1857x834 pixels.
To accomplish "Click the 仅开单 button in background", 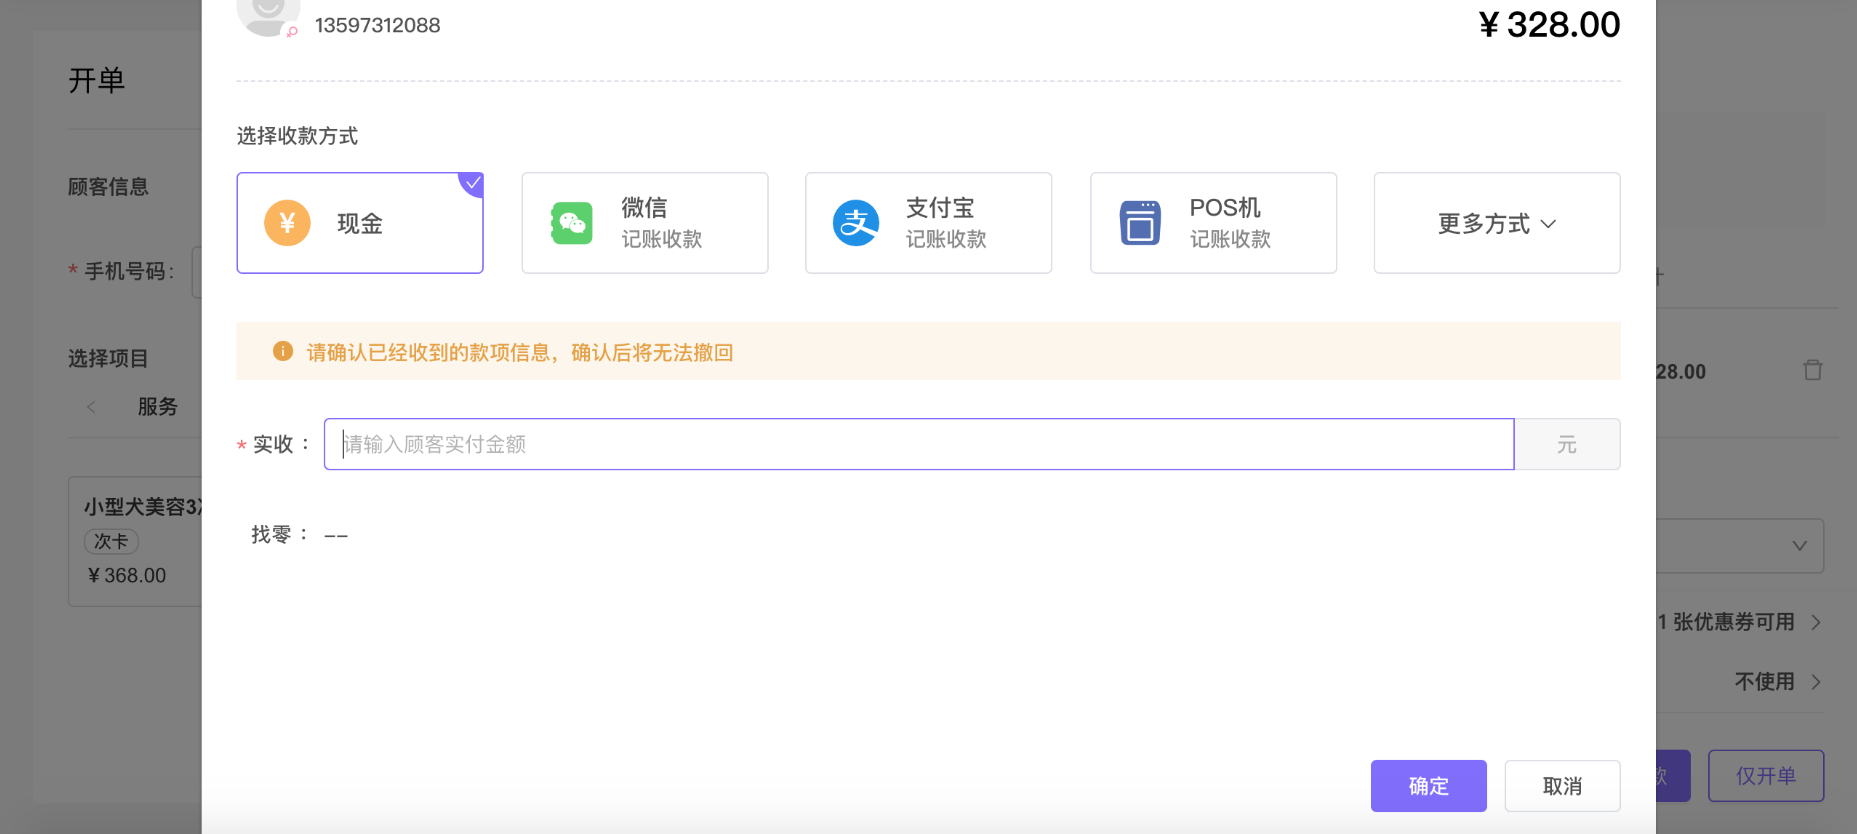I will (x=1766, y=776).
